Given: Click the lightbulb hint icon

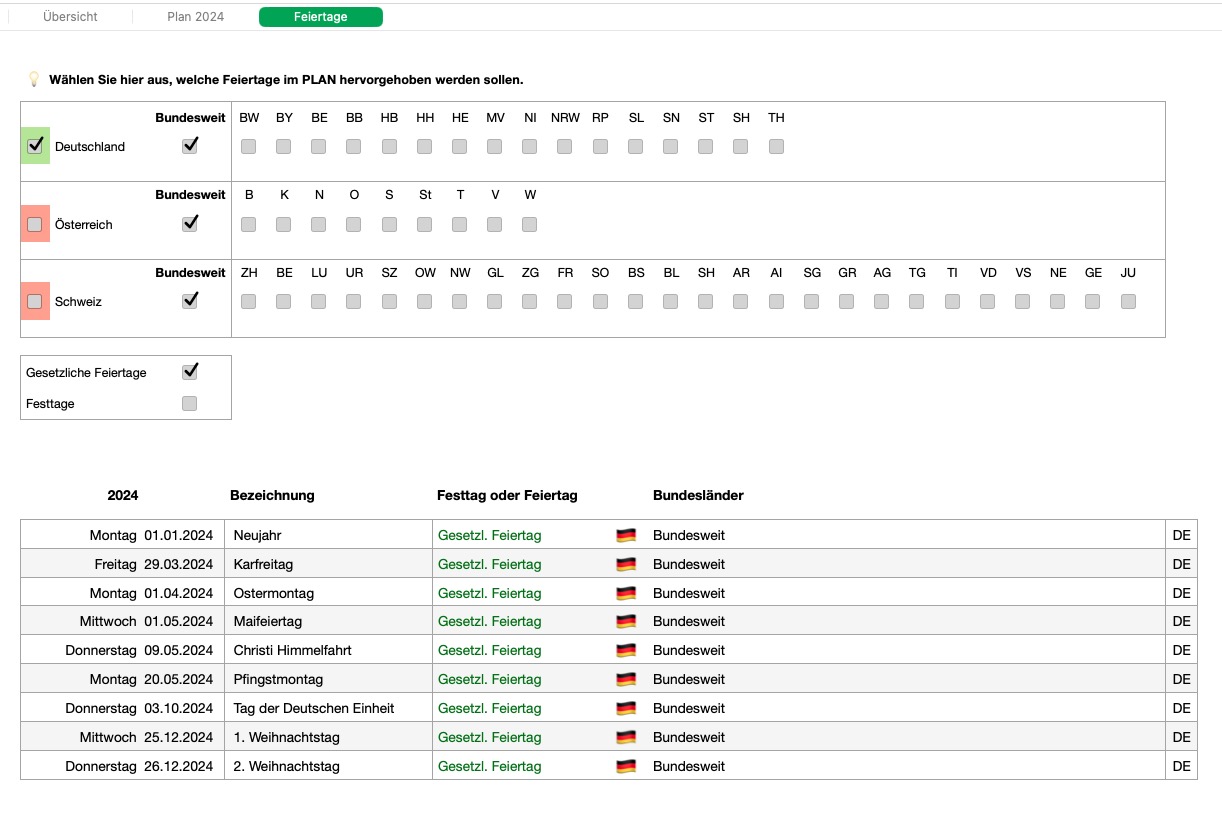Looking at the screenshot, I should (x=33, y=79).
